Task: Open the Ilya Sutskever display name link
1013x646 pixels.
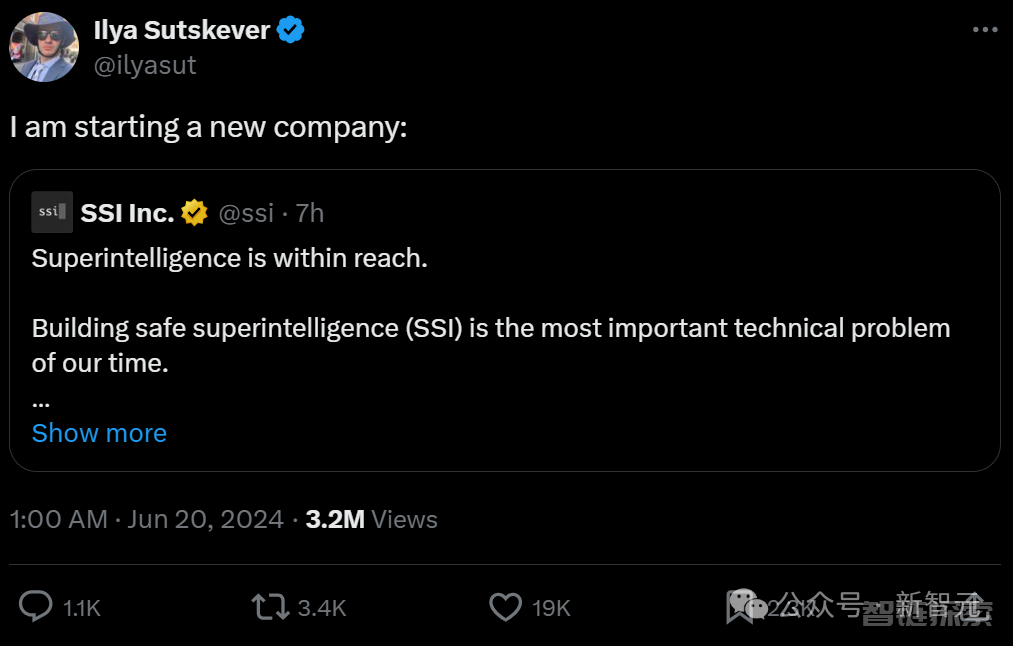Action: [x=181, y=30]
